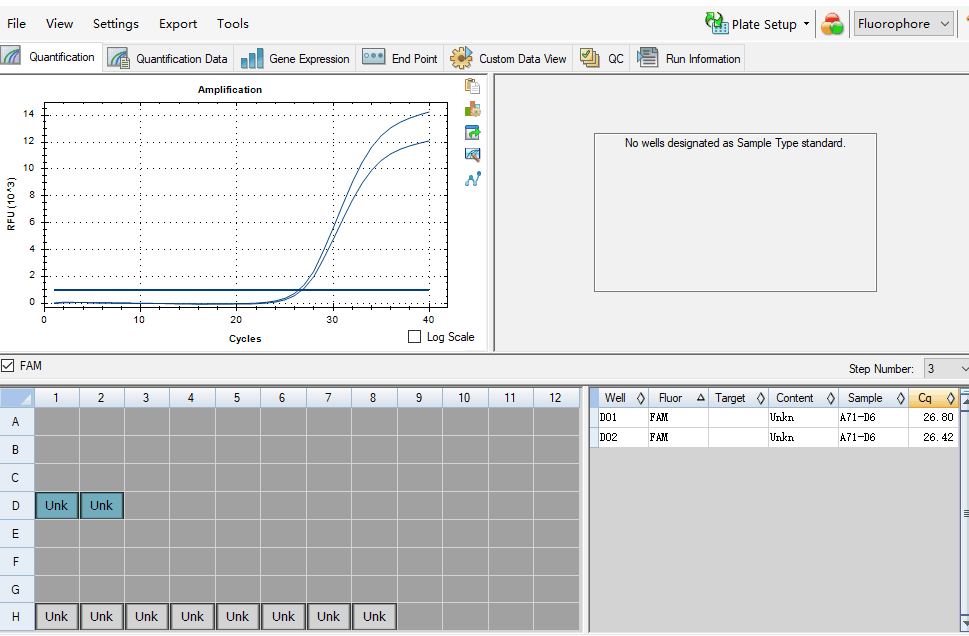Open the Fluorophore dropdown
Image resolution: width=969 pixels, height=636 pixels.
[x=903, y=24]
